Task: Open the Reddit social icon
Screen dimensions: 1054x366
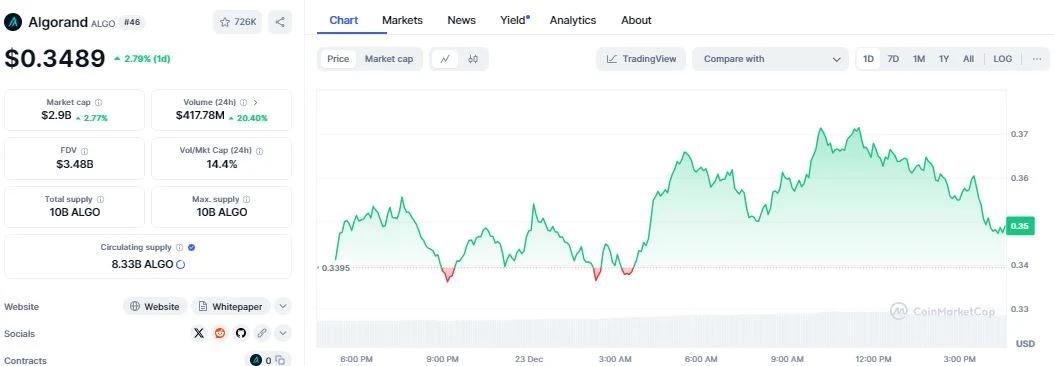Action: (220, 333)
